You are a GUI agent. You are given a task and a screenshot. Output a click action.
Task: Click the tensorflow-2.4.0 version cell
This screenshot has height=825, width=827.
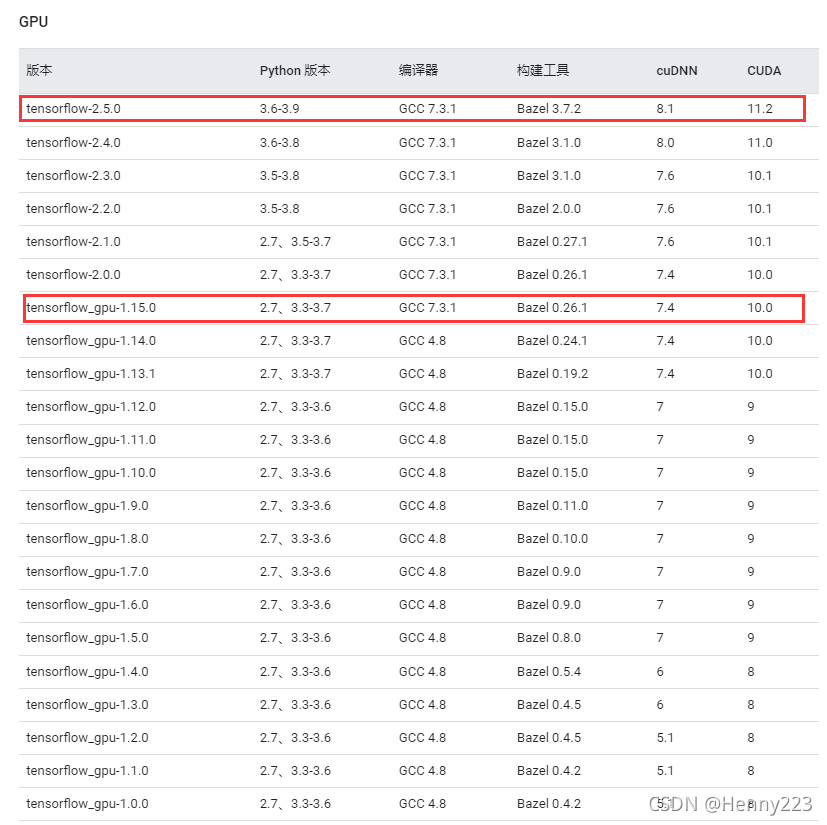[73, 142]
